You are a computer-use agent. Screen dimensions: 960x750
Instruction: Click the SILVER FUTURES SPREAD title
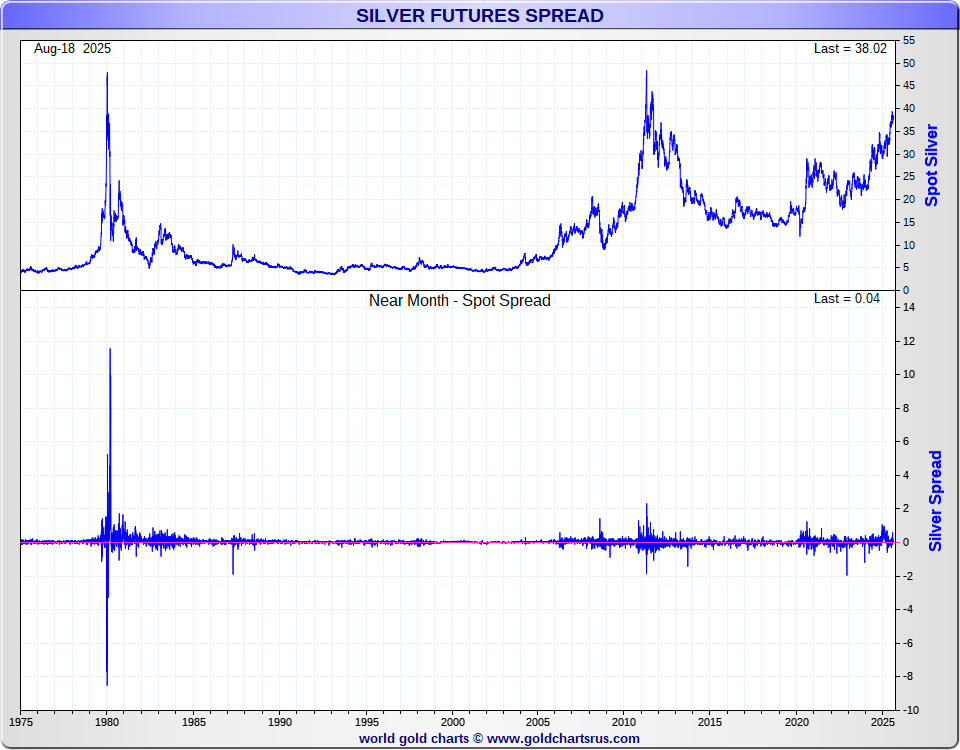[479, 15]
